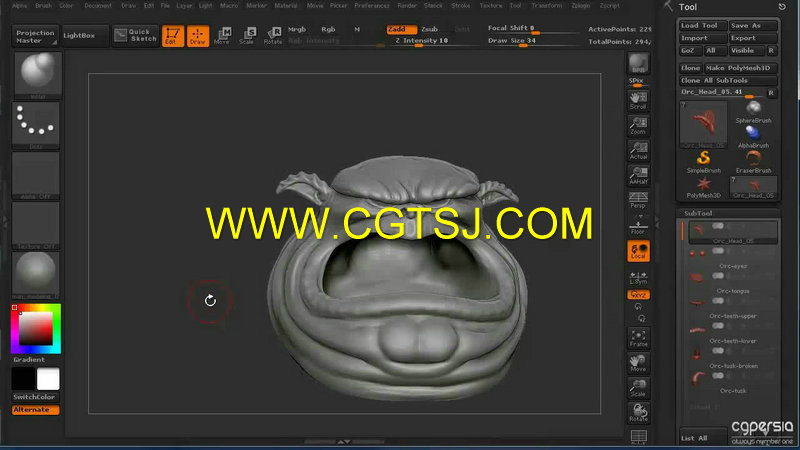This screenshot has height=450, width=800.
Task: Open the material sphere selector
Action: coord(36,276)
